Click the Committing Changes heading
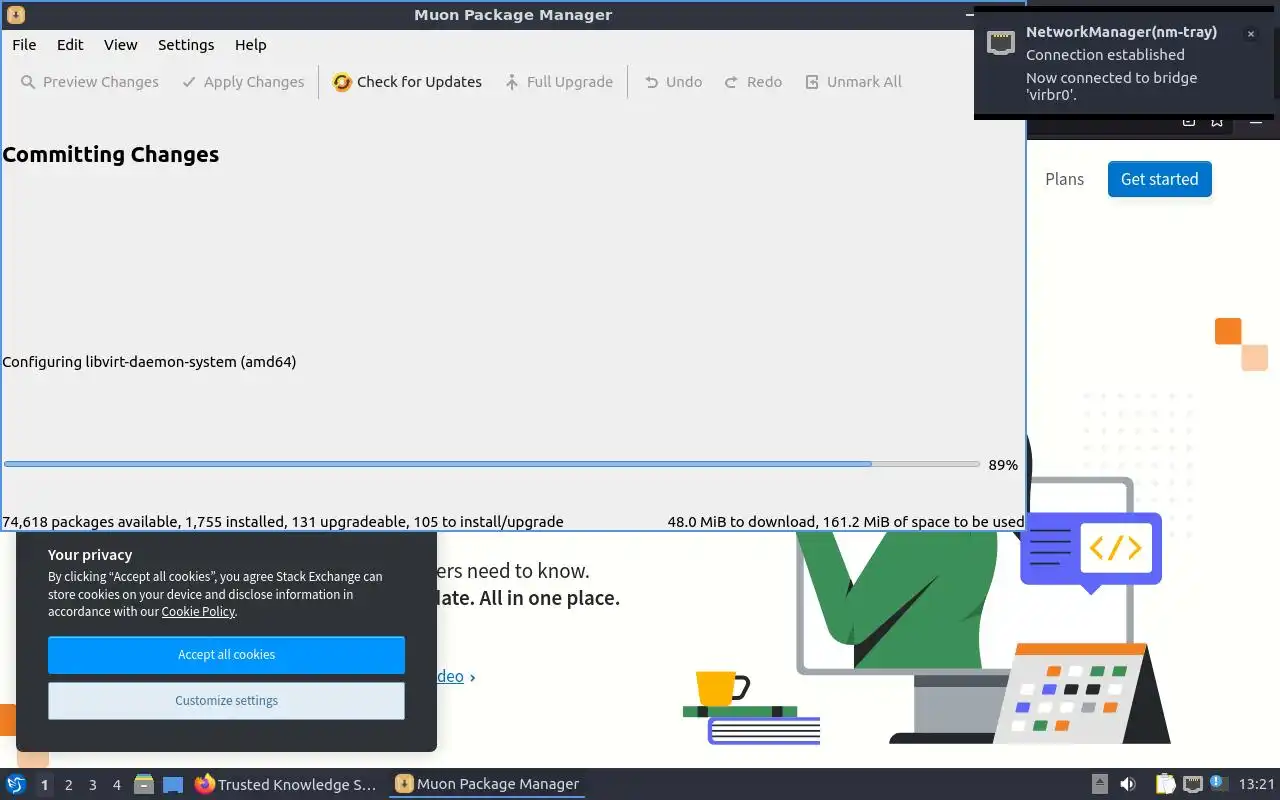The height and width of the screenshot is (800, 1280). pos(110,154)
